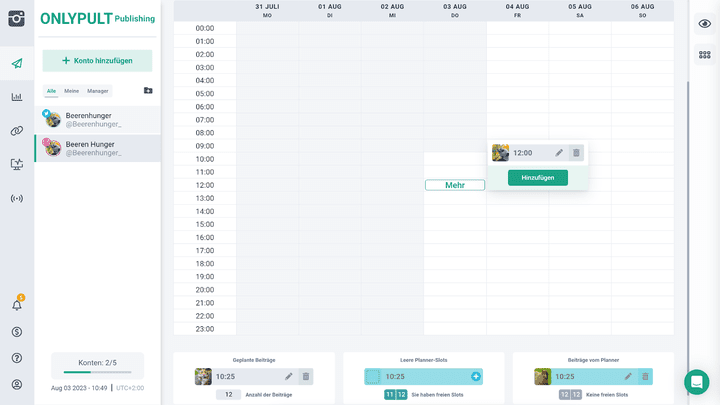720x405 pixels.
Task: Click the 02 AUG column header
Action: pos(392,11)
